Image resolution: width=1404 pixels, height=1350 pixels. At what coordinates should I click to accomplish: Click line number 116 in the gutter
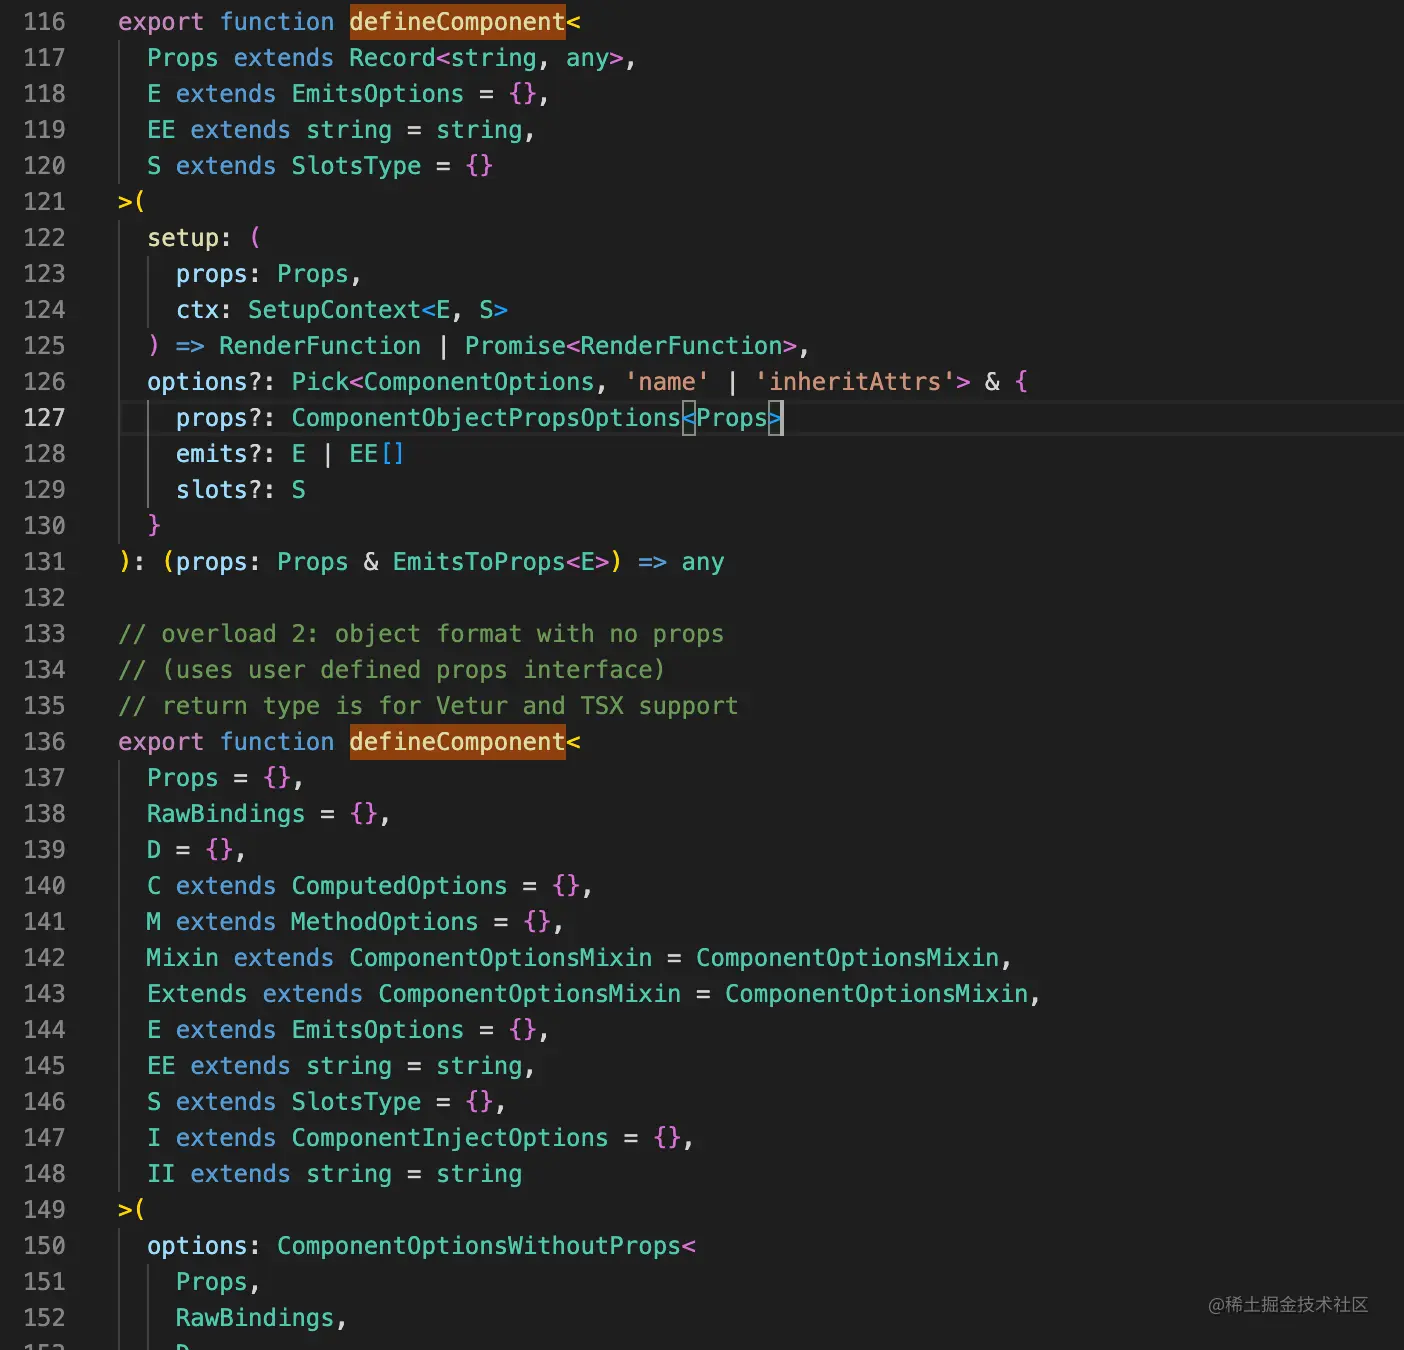[x=44, y=22]
